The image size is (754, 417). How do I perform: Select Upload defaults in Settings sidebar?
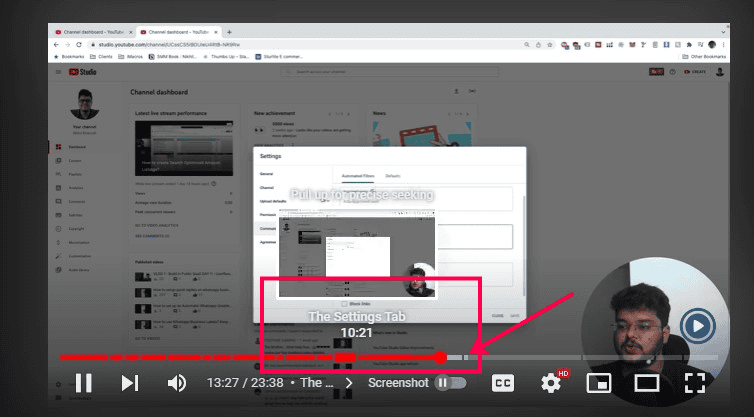(273, 201)
